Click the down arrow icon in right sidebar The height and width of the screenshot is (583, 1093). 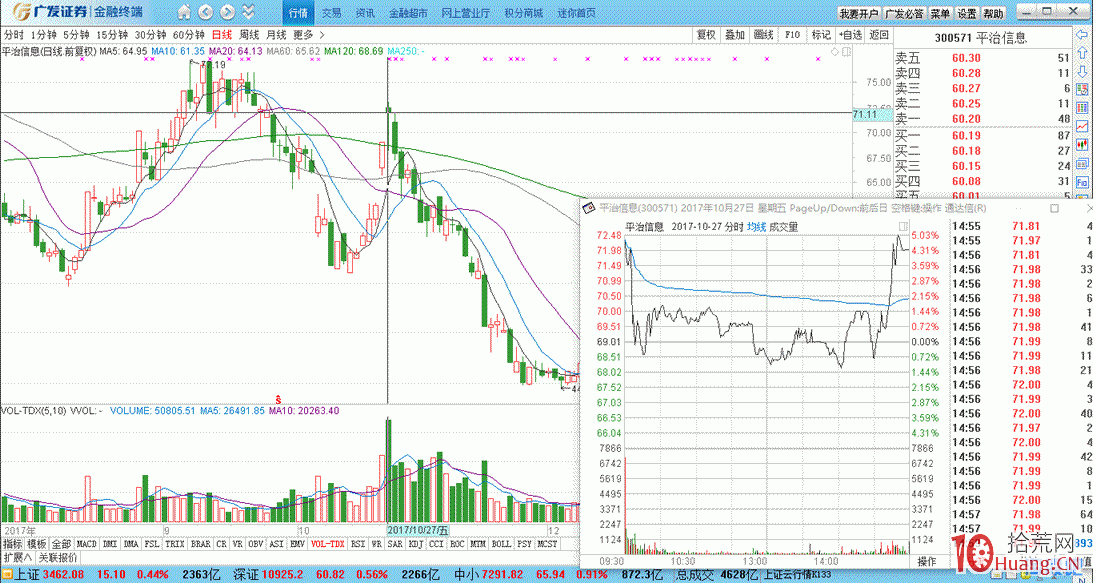1083,70
